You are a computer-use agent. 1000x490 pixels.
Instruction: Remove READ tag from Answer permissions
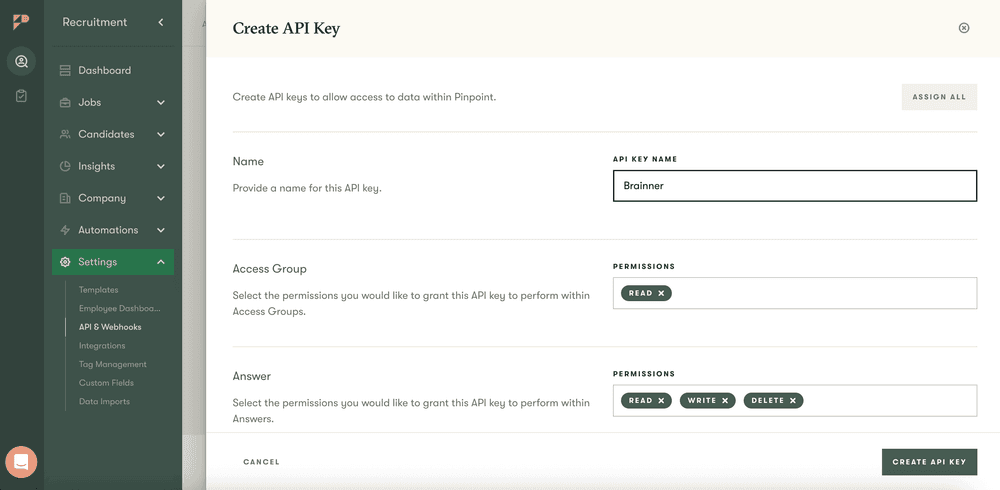click(661, 401)
